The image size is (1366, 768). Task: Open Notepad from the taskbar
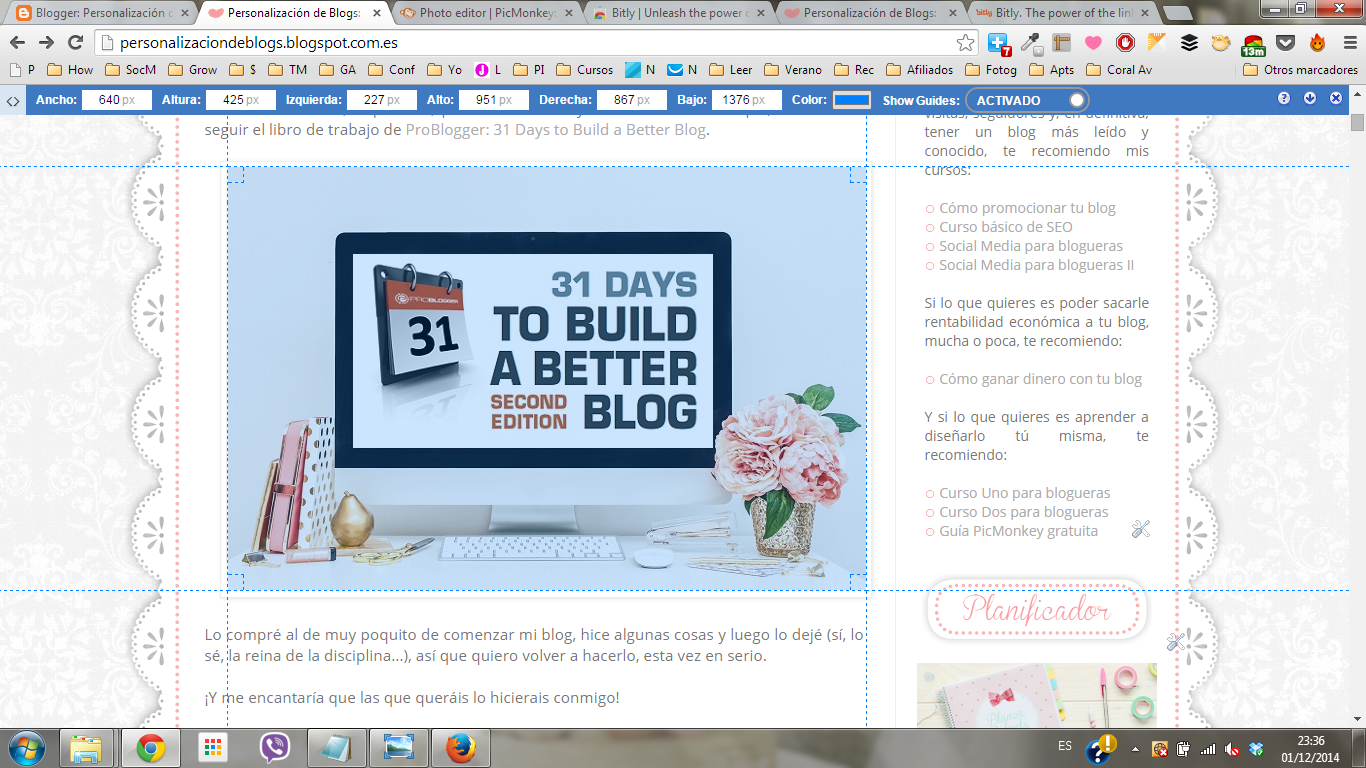336,747
